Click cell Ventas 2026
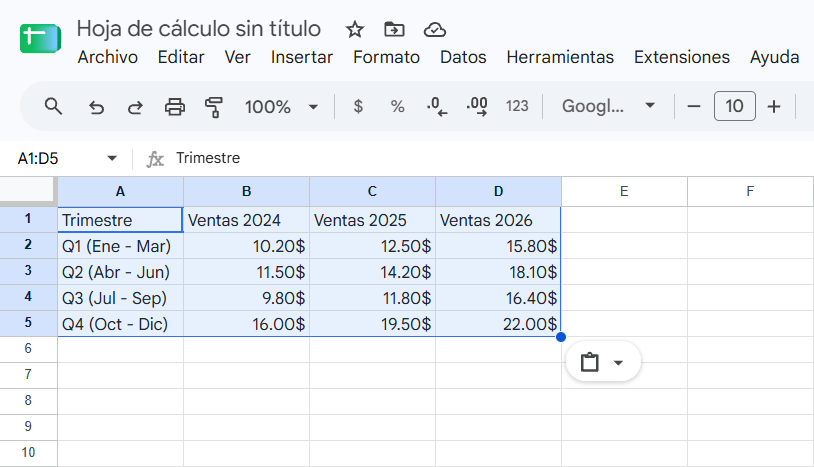 pyautogui.click(x=498, y=219)
